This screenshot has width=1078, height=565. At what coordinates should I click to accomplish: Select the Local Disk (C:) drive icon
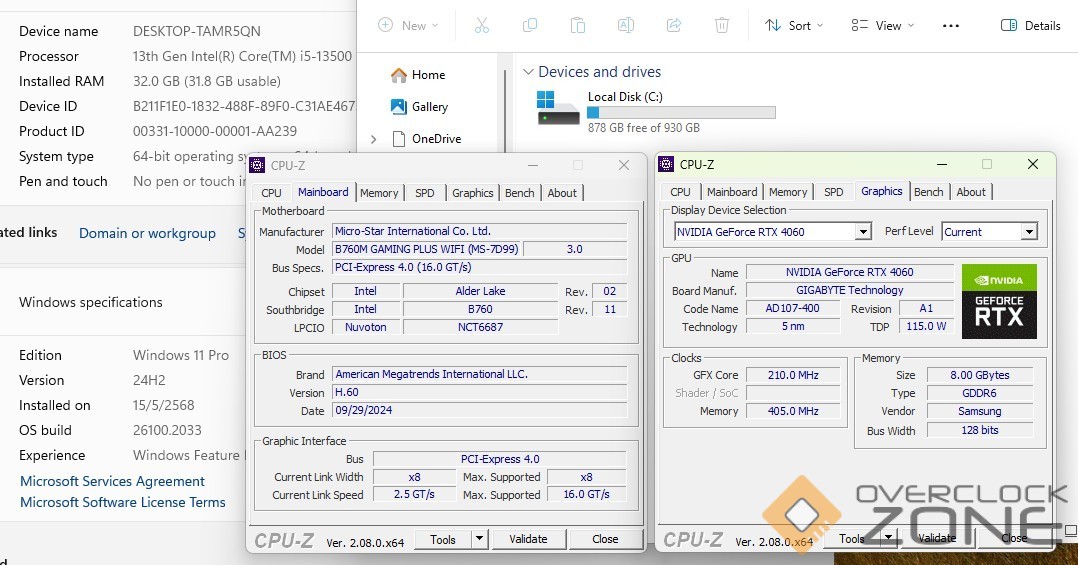pyautogui.click(x=558, y=108)
